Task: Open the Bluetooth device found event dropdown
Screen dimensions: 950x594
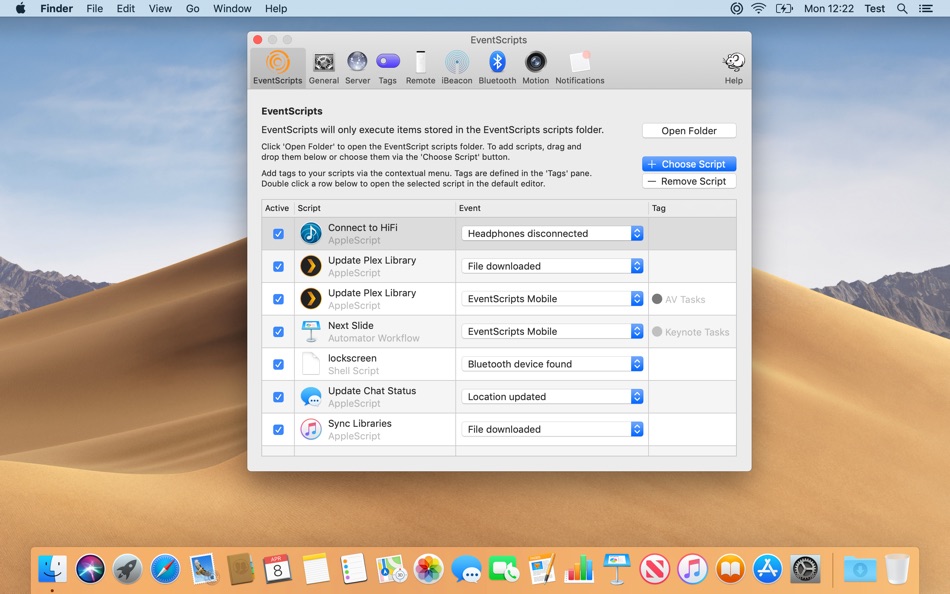Action: tap(552, 365)
